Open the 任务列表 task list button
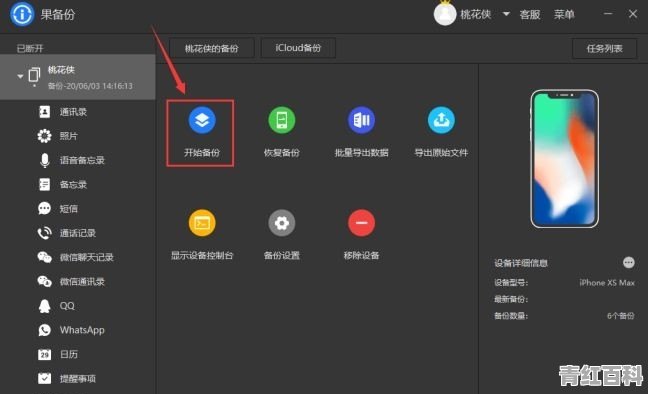 [x=604, y=48]
